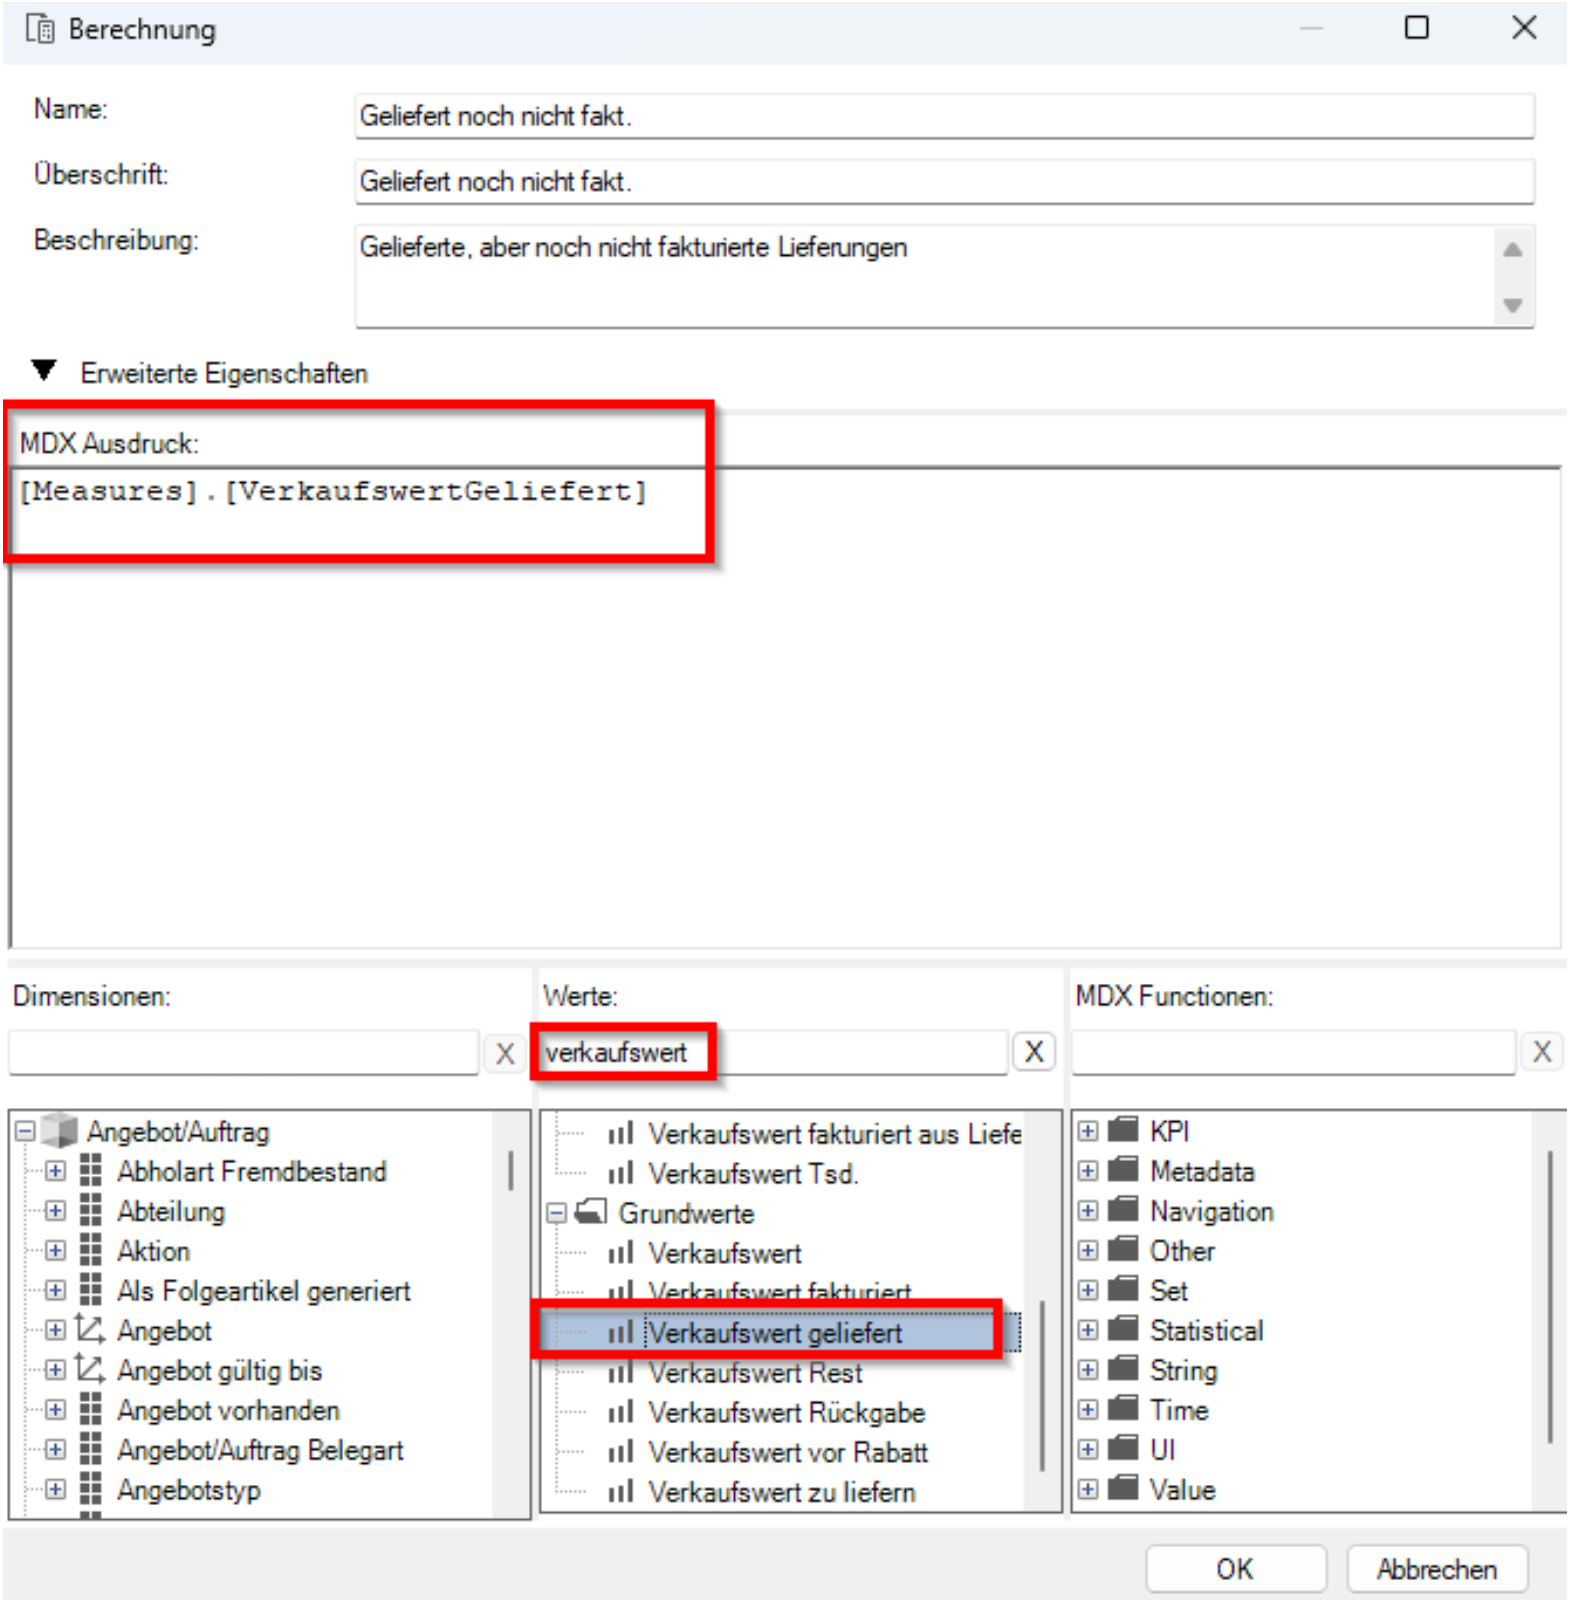Click the Dimensionen search field
The width and height of the screenshot is (1570, 1600).
click(244, 1053)
